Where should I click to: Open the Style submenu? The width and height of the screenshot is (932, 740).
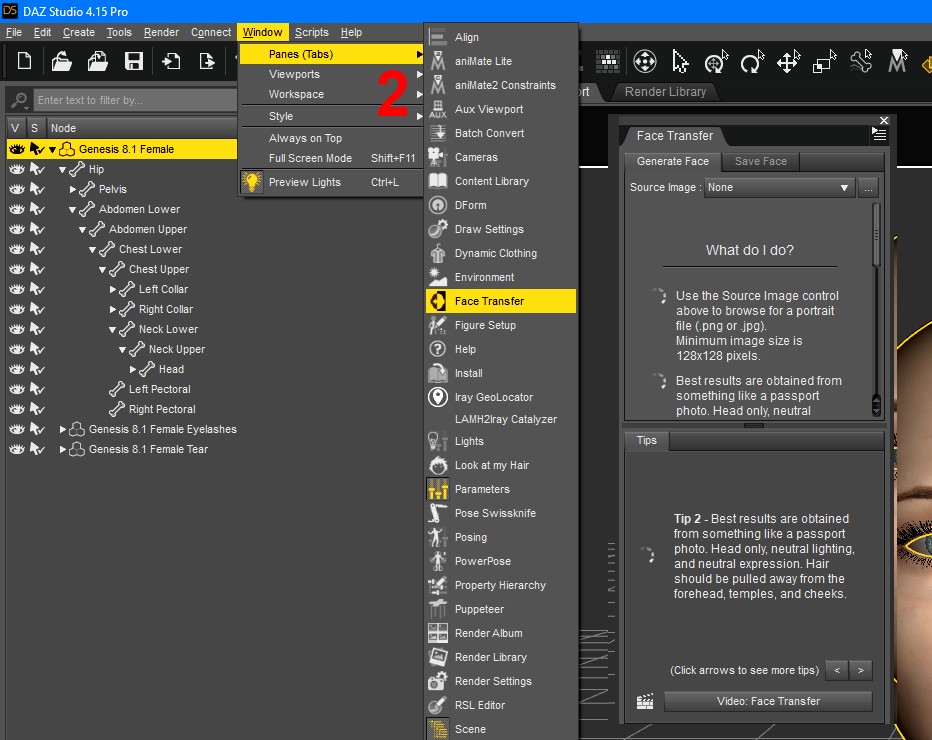(331, 116)
